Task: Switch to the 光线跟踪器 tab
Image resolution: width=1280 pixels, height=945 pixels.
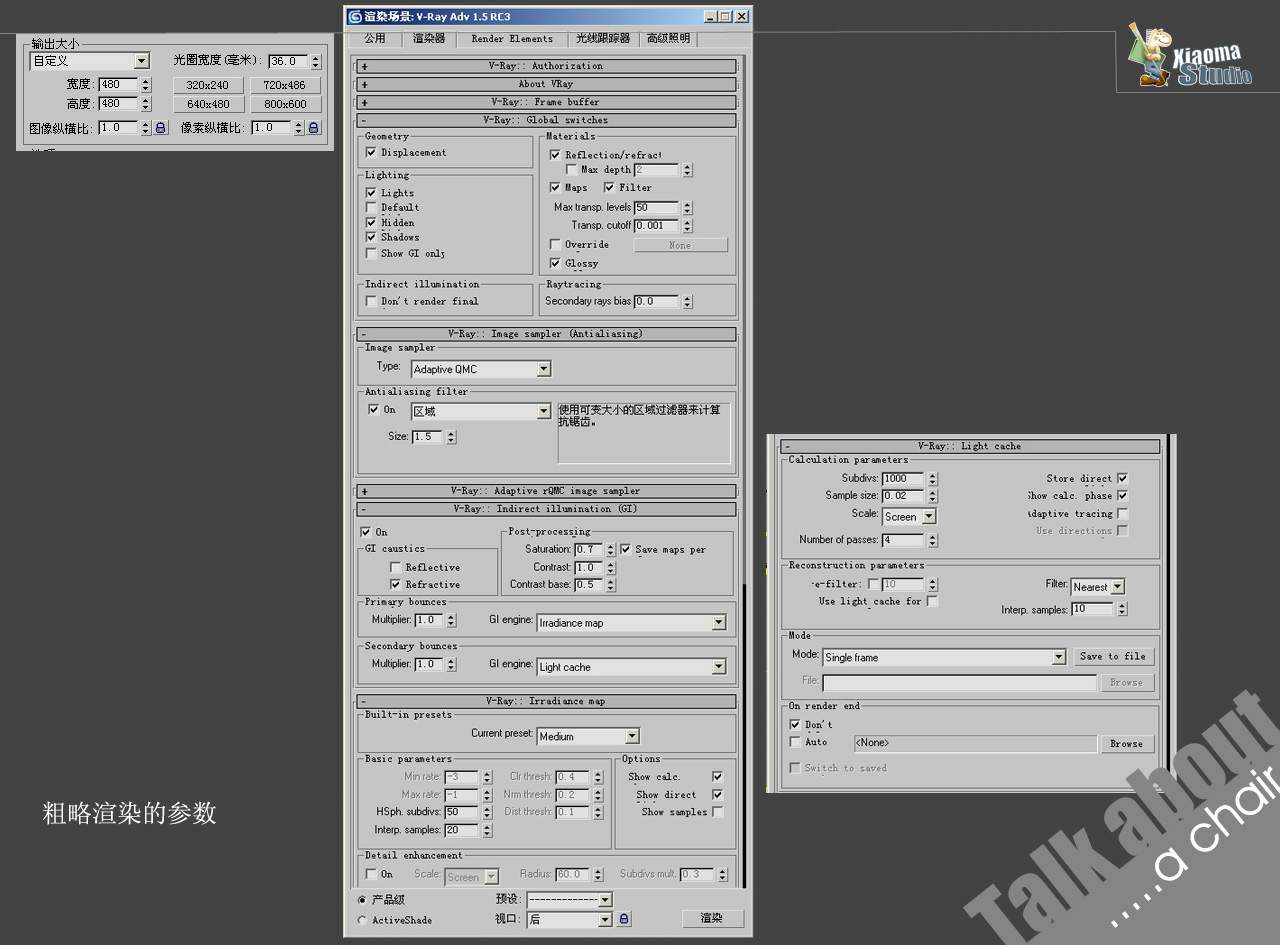Action: point(603,38)
